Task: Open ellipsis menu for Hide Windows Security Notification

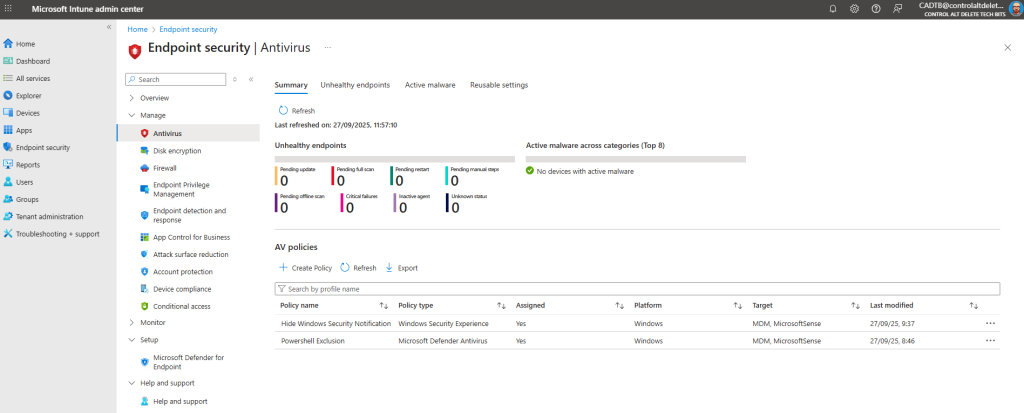Action: click(991, 323)
